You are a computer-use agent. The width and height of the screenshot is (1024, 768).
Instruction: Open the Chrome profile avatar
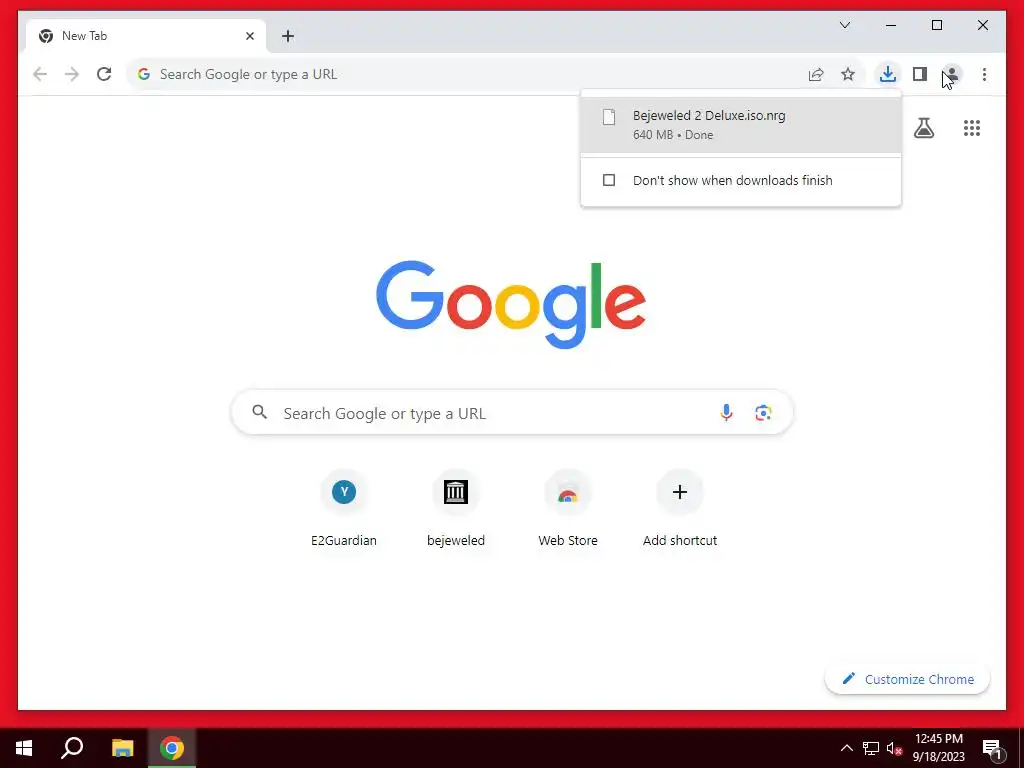(x=952, y=74)
